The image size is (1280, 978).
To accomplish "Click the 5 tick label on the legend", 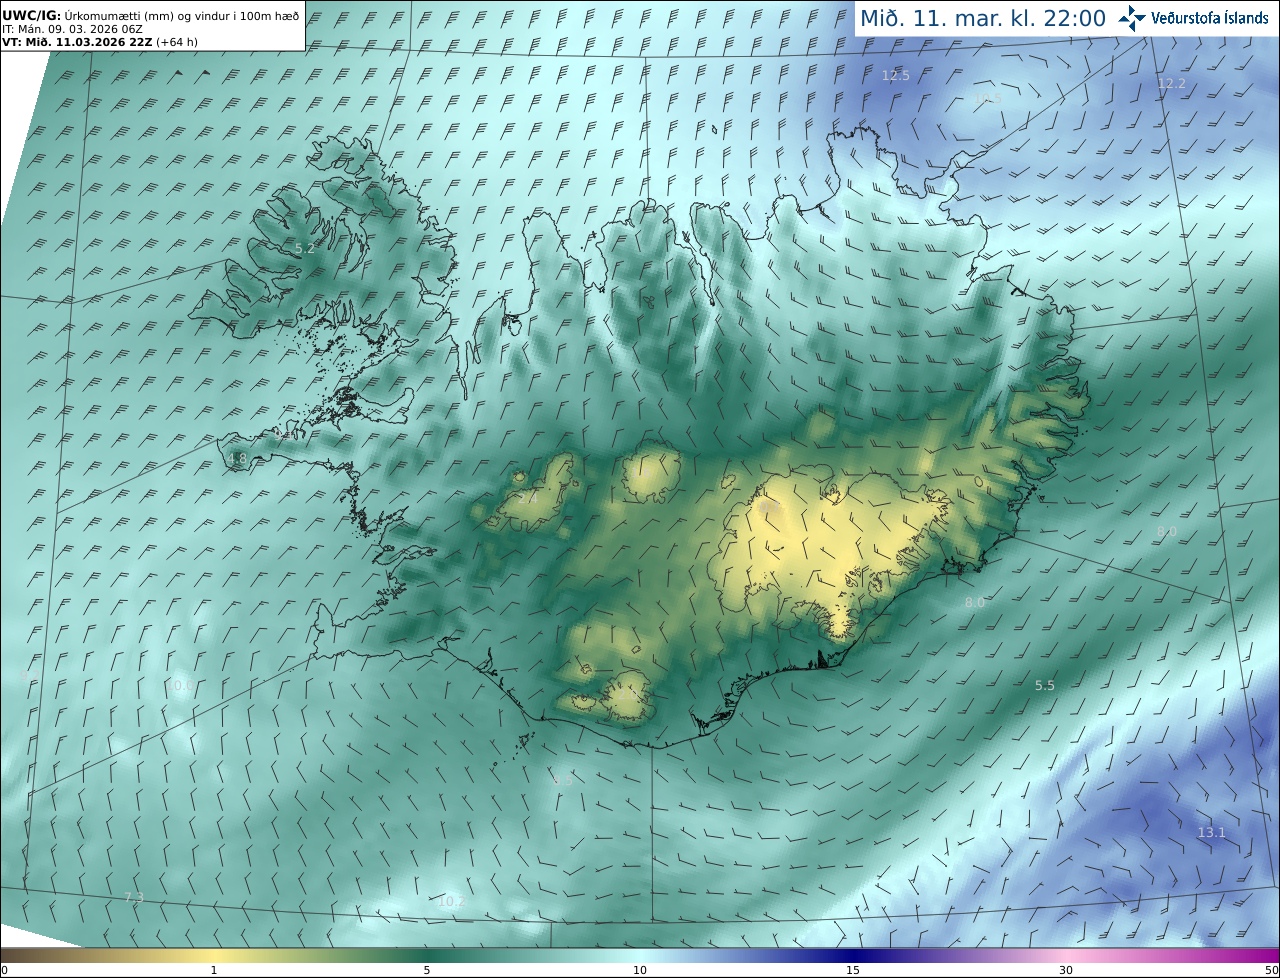I will pyautogui.click(x=426, y=970).
